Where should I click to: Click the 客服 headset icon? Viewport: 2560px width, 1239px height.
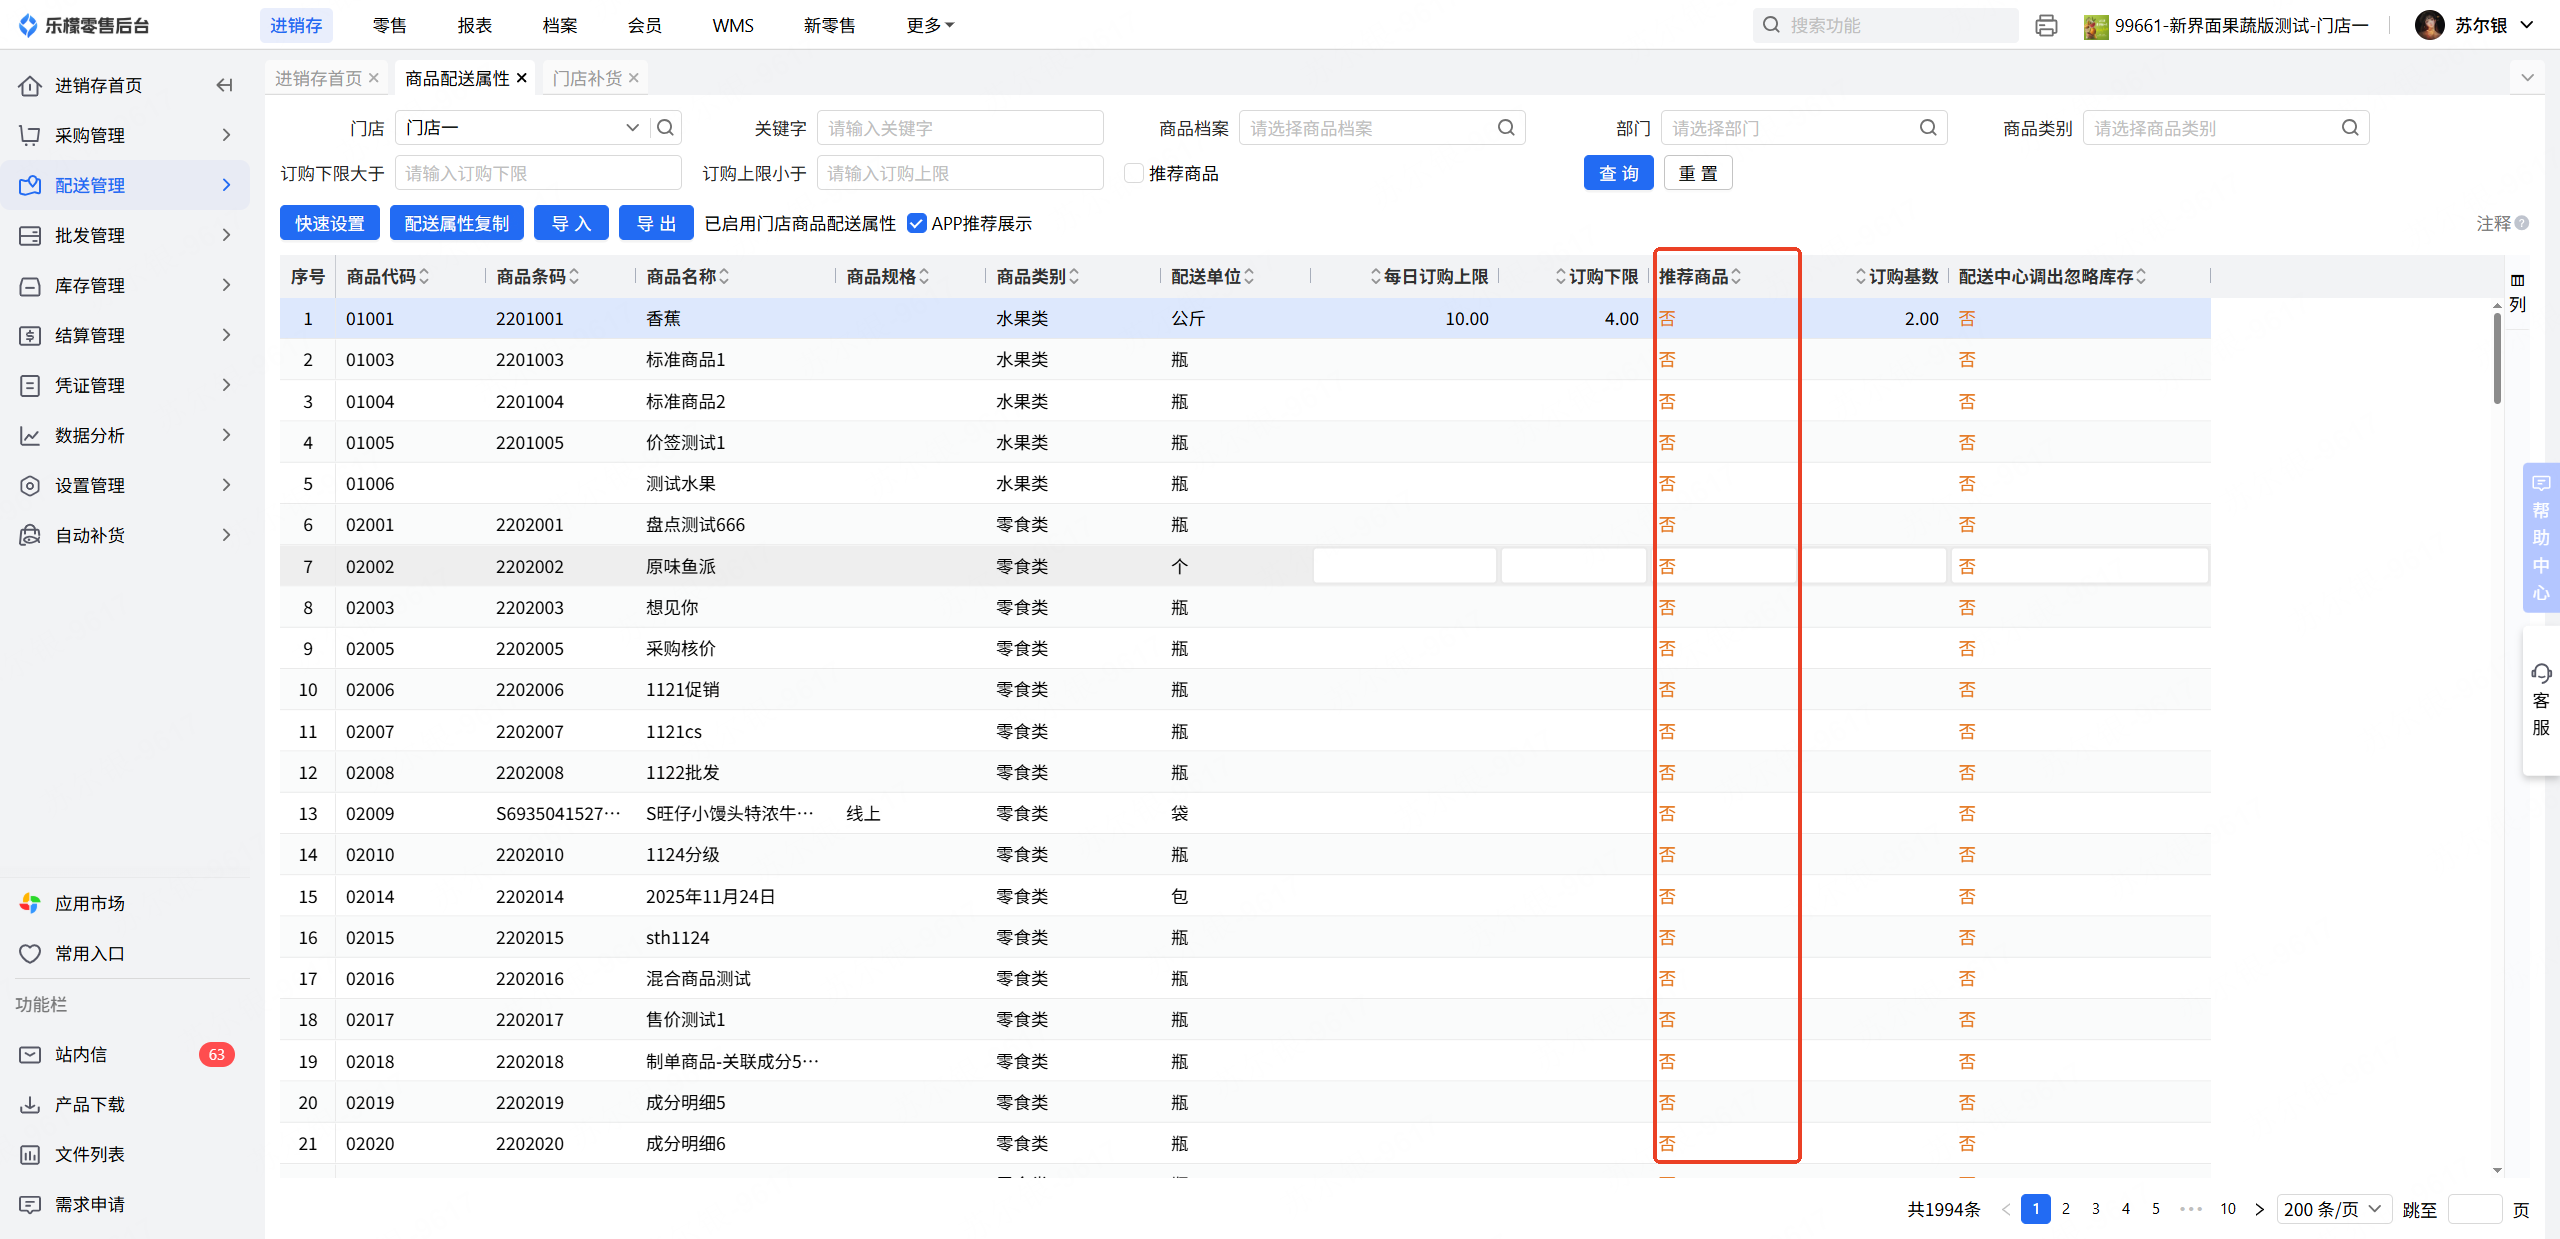click(2541, 673)
